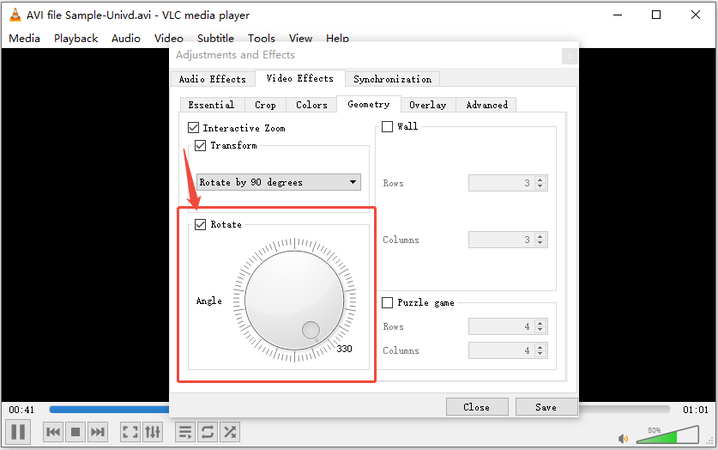Open the Playback menu
718x450 pixels.
coord(76,38)
